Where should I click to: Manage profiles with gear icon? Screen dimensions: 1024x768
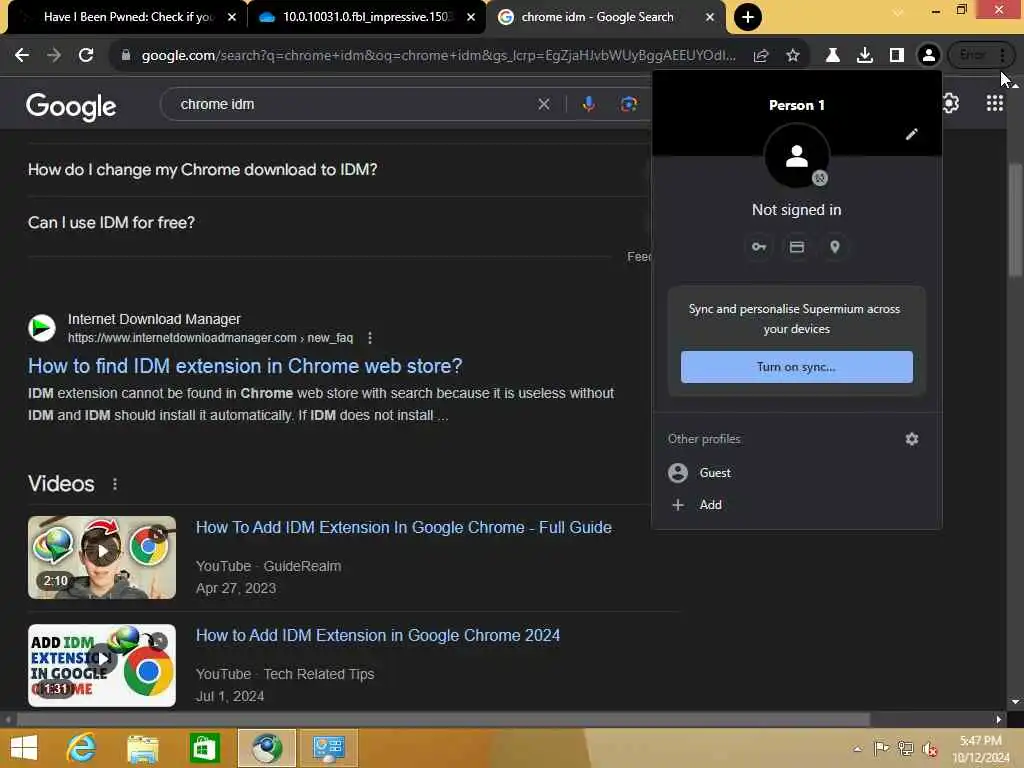[x=912, y=439]
